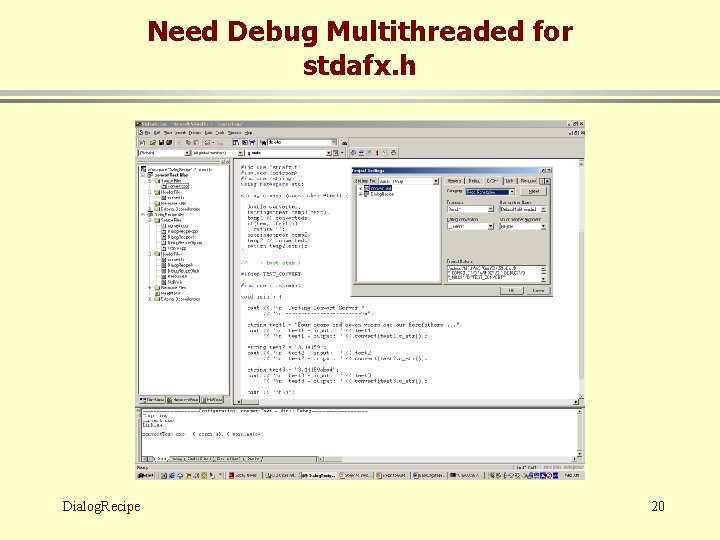720x540 pixels.
Task: Open the Use run-time library dropdown
Action: pyautogui.click(x=543, y=209)
